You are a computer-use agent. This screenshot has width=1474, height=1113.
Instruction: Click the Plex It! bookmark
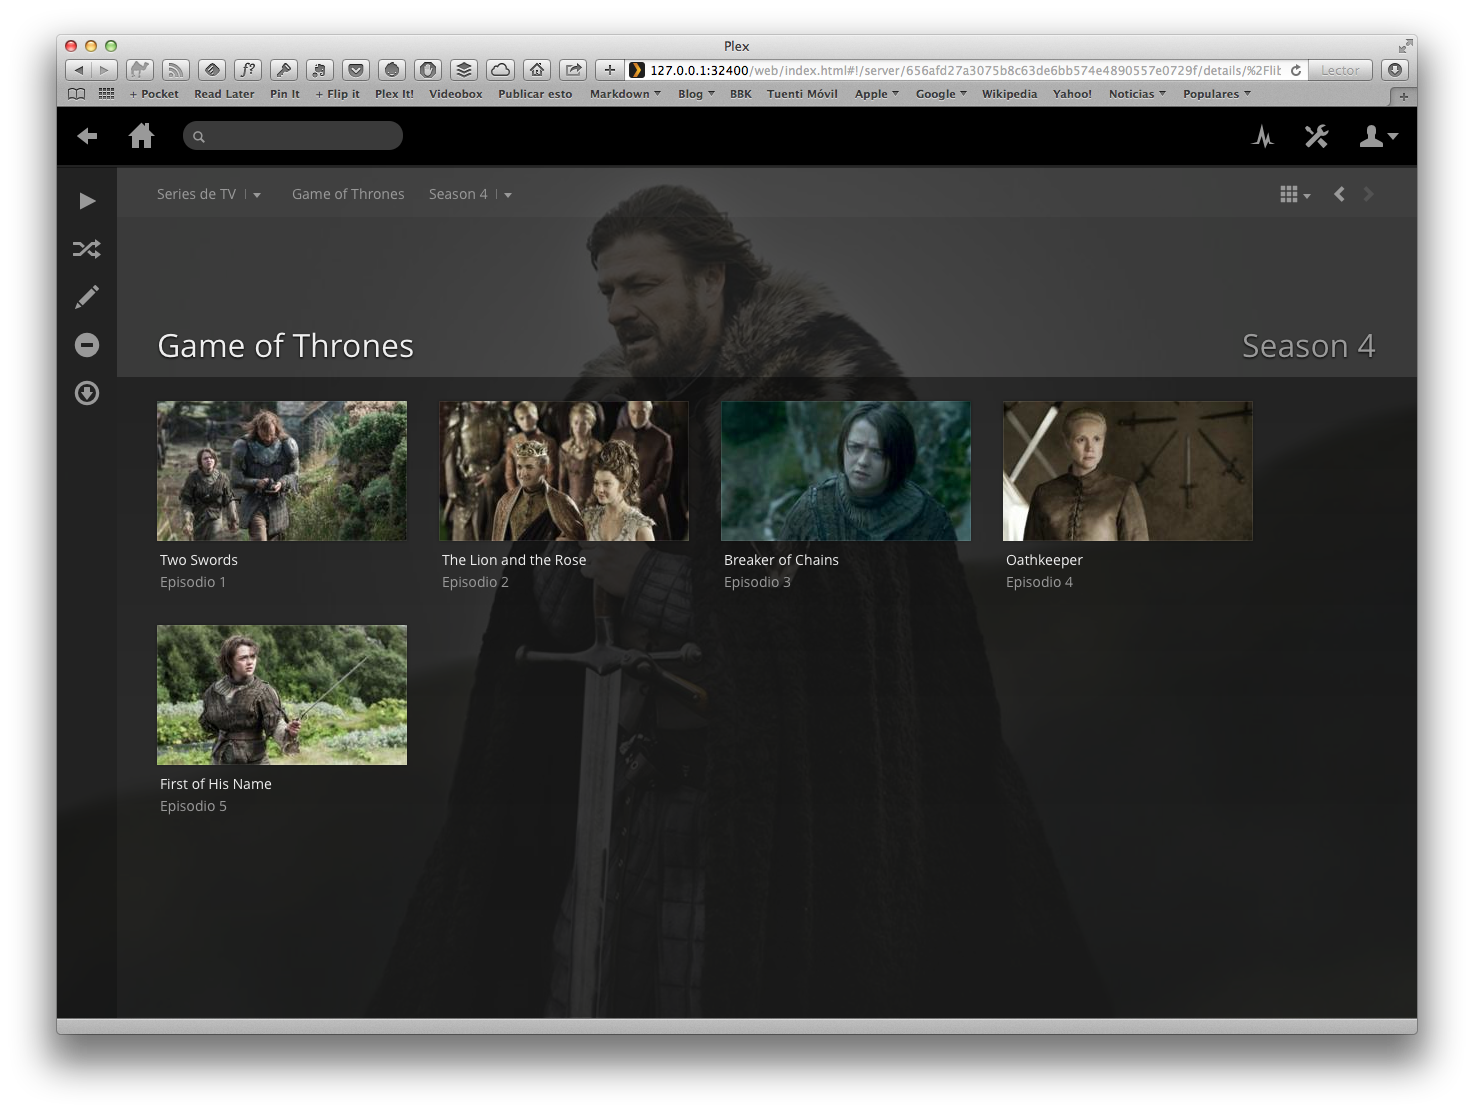394,94
